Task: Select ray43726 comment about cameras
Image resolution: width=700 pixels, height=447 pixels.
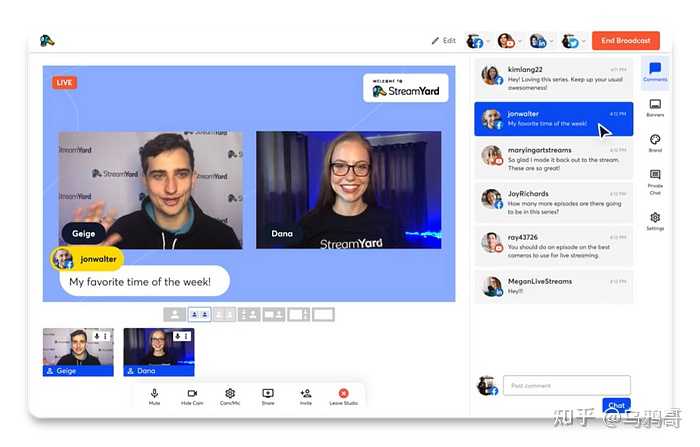Action: tap(554, 246)
